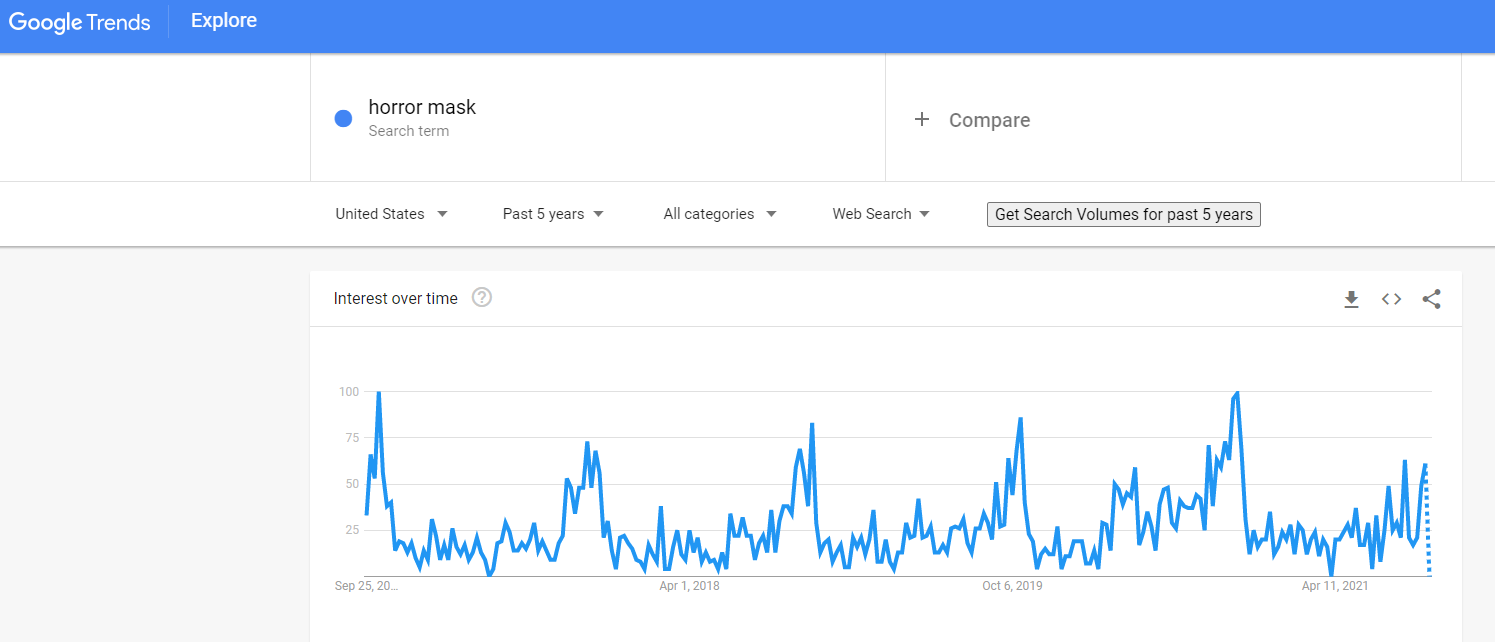Image resolution: width=1495 pixels, height=642 pixels.
Task: Add a comparison term via Compare
Action: (x=989, y=120)
